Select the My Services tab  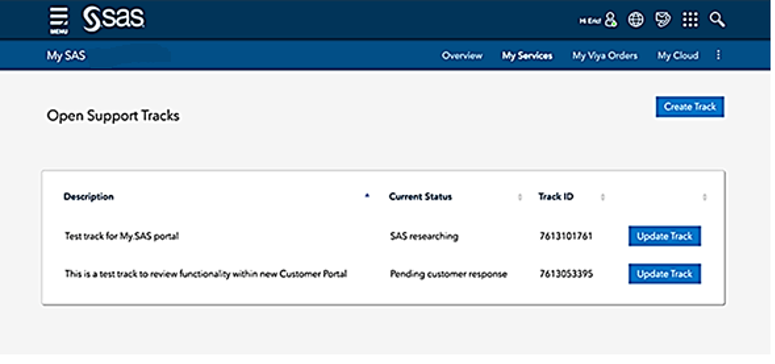pyautogui.click(x=527, y=55)
